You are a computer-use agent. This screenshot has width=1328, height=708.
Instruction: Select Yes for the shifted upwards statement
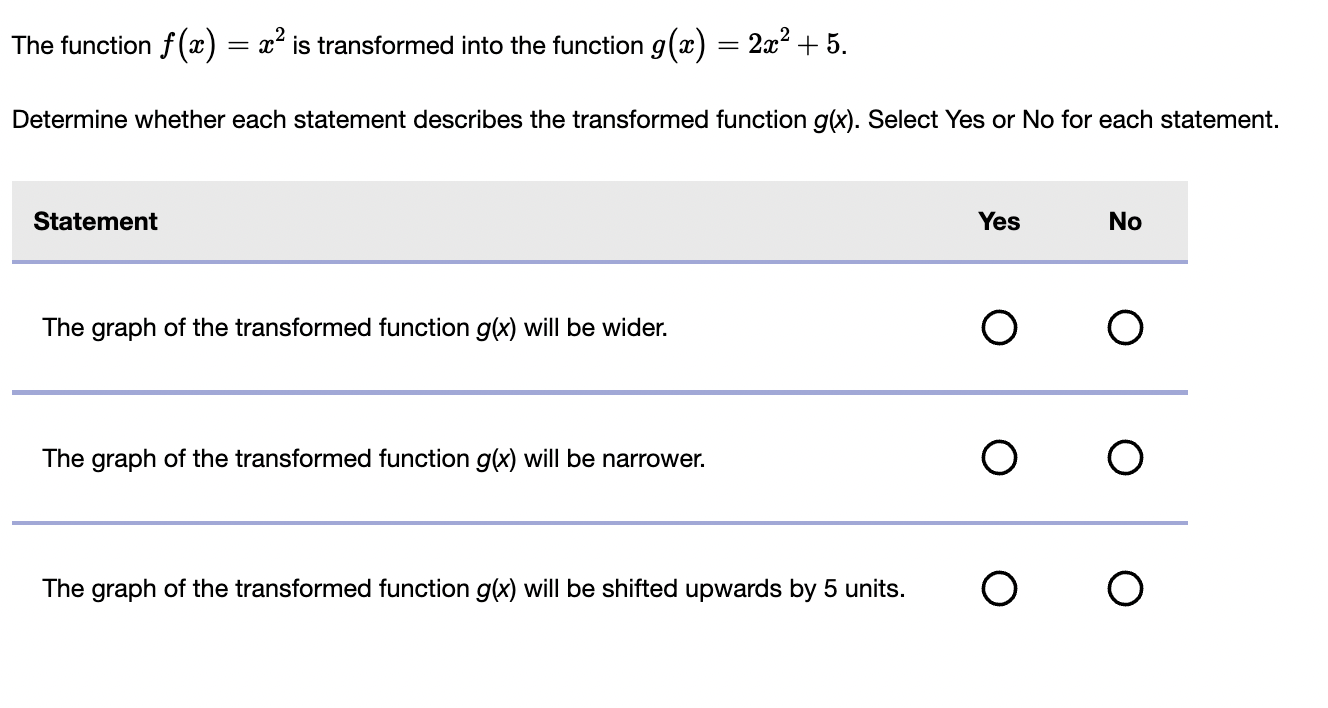click(x=999, y=589)
